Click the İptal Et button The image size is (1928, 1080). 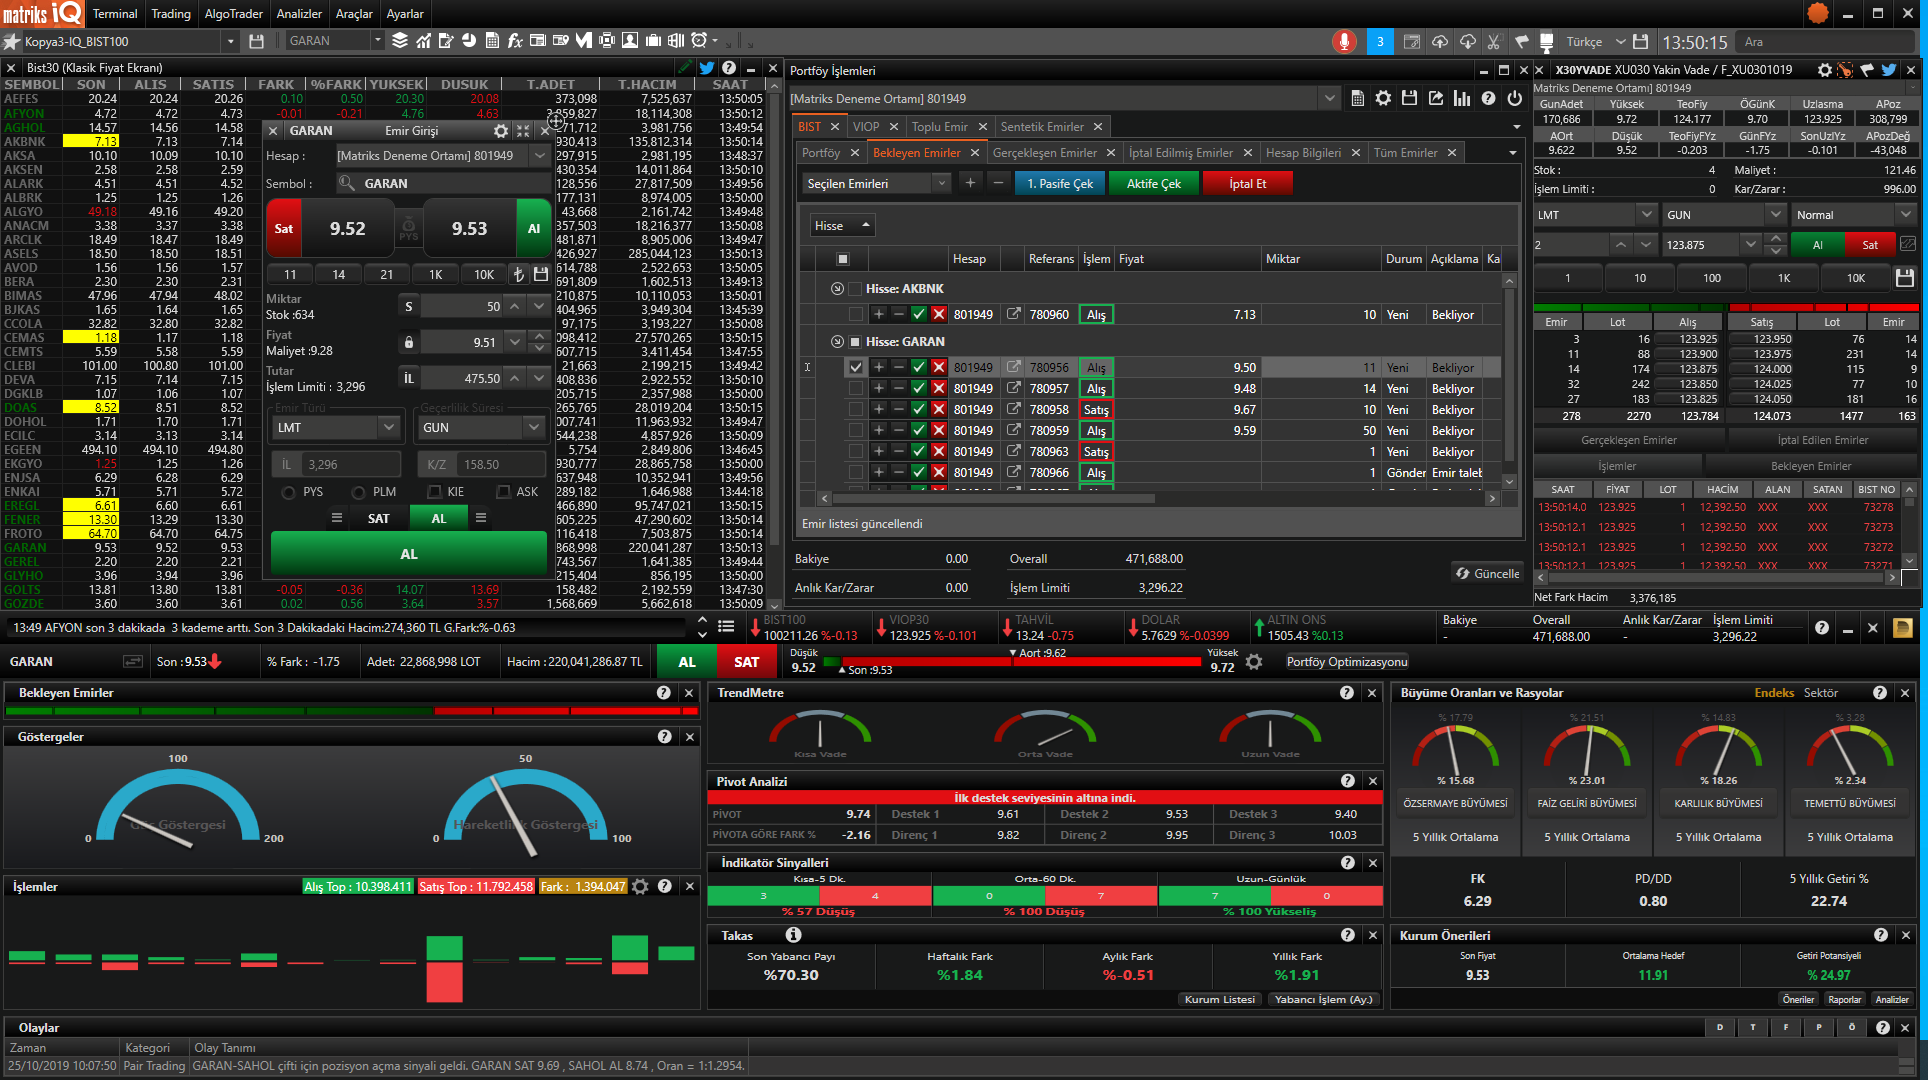1247,183
